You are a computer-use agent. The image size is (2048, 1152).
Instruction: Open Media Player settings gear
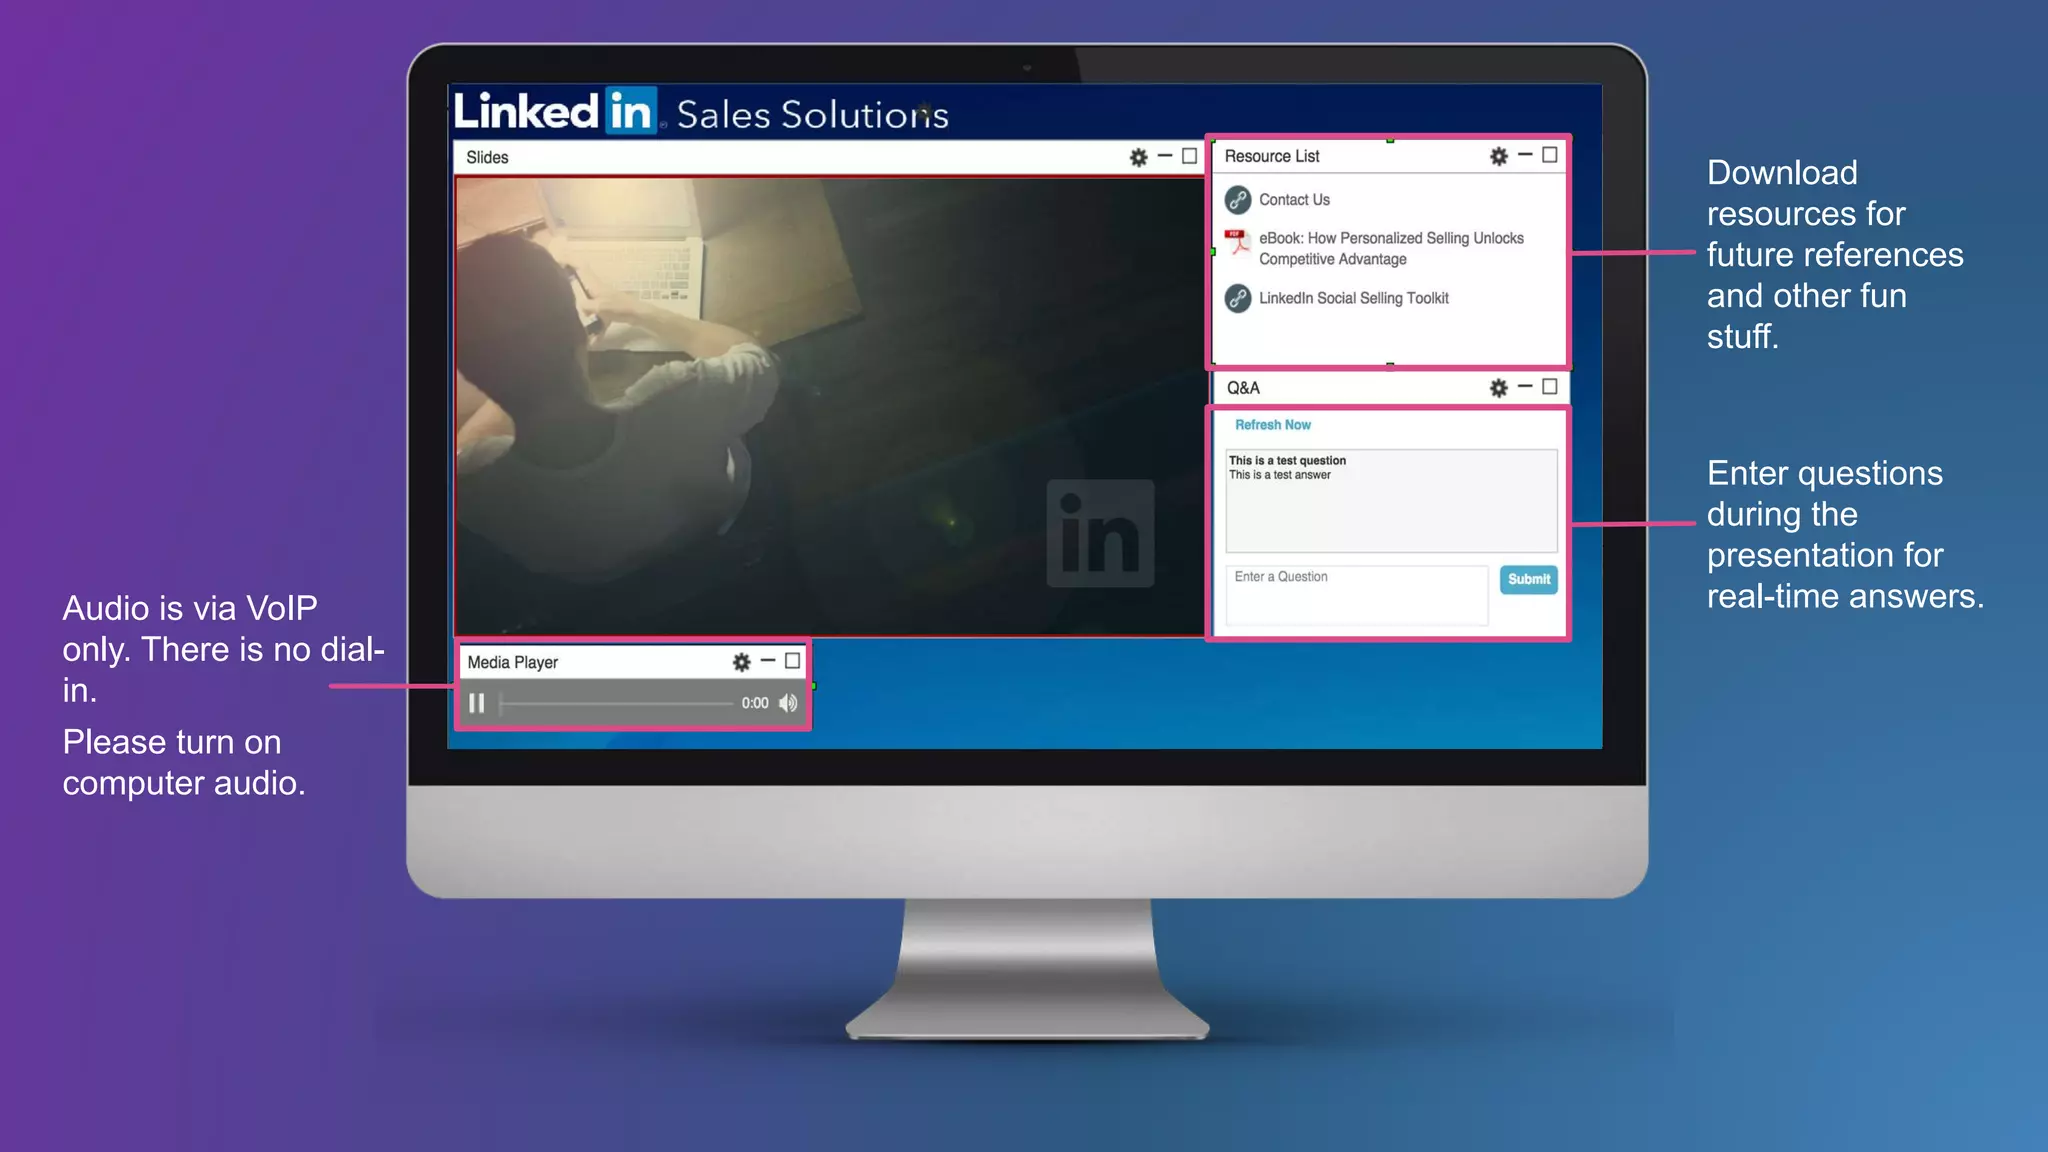pos(741,662)
